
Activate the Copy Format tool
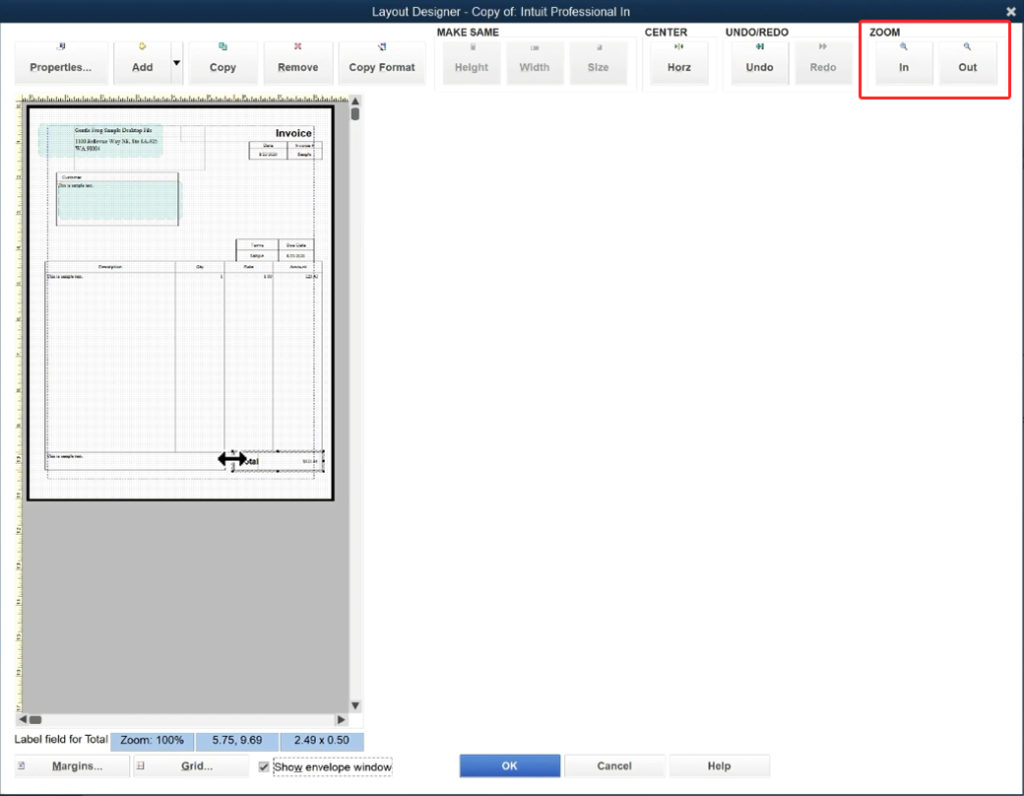tap(382, 60)
